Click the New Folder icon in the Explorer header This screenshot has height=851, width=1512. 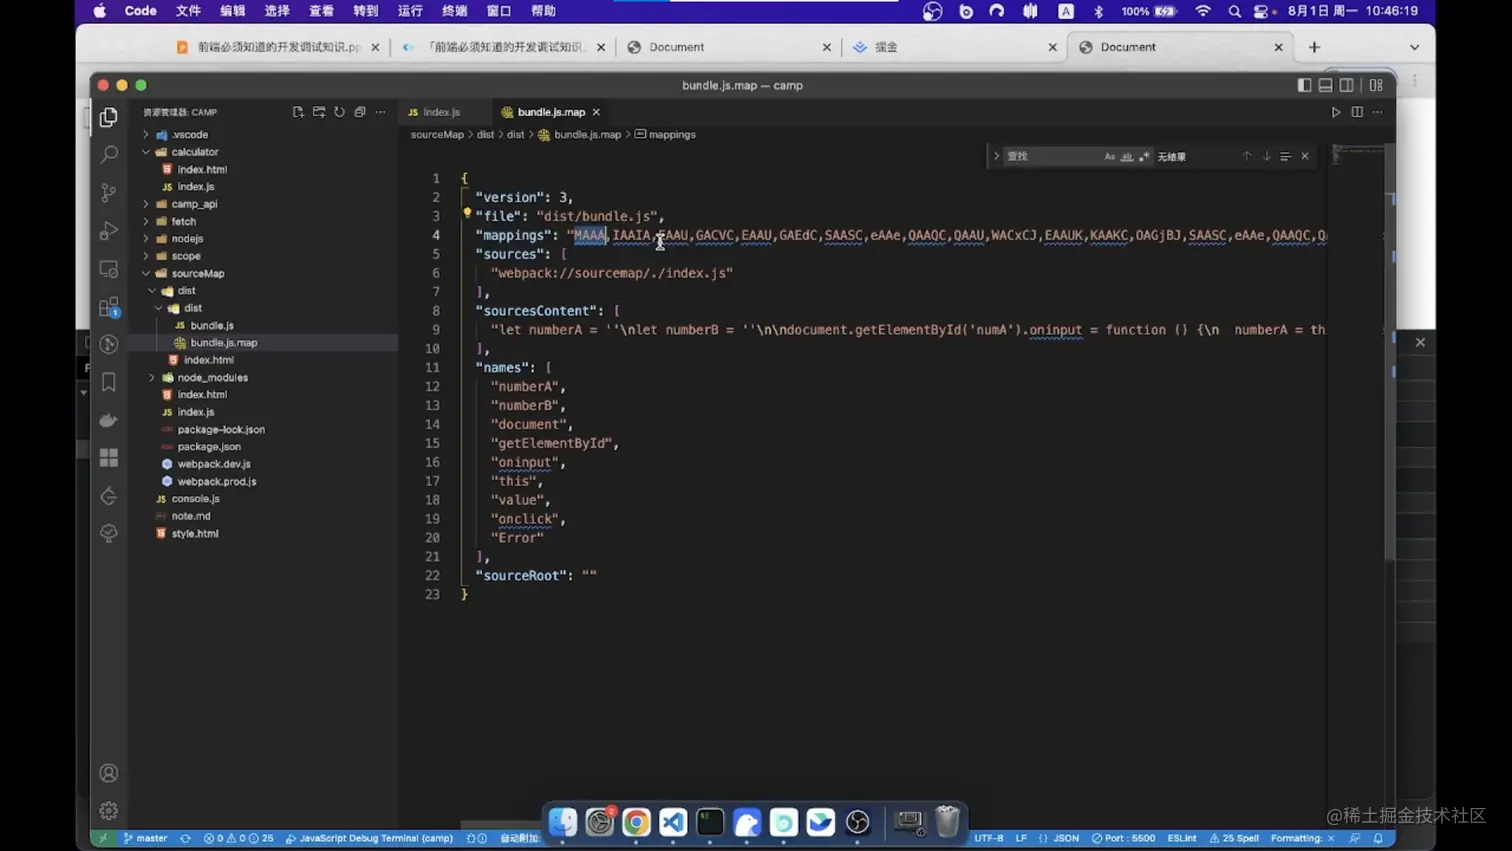[x=319, y=112]
